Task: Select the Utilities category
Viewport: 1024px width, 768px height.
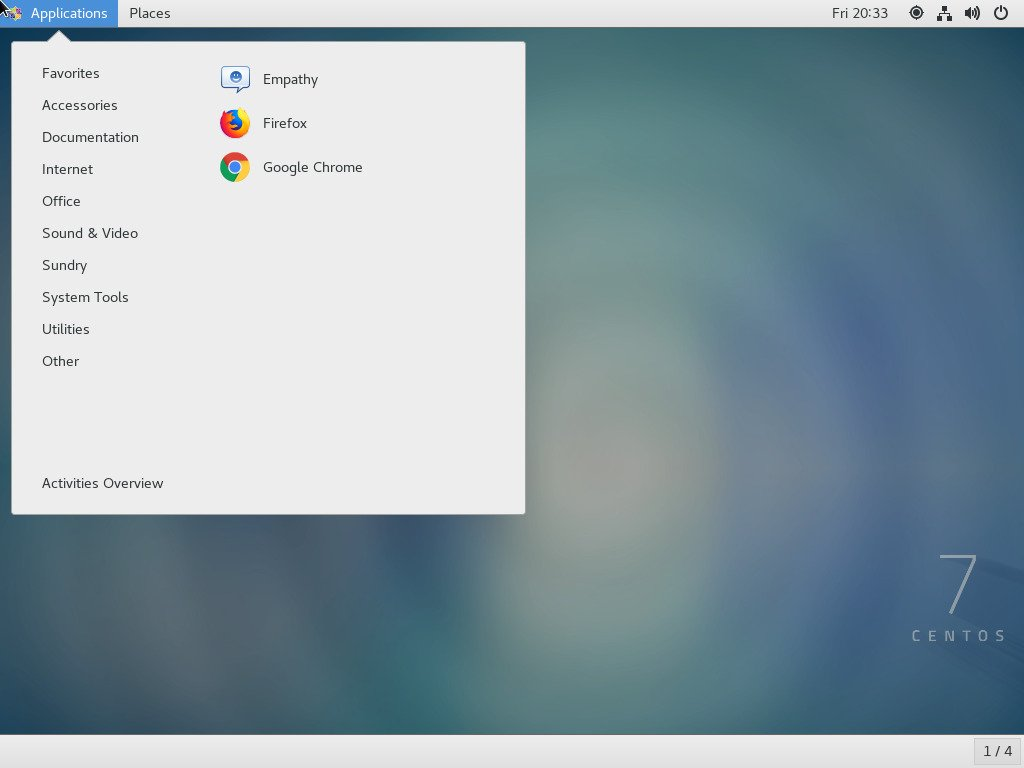Action: tap(66, 329)
